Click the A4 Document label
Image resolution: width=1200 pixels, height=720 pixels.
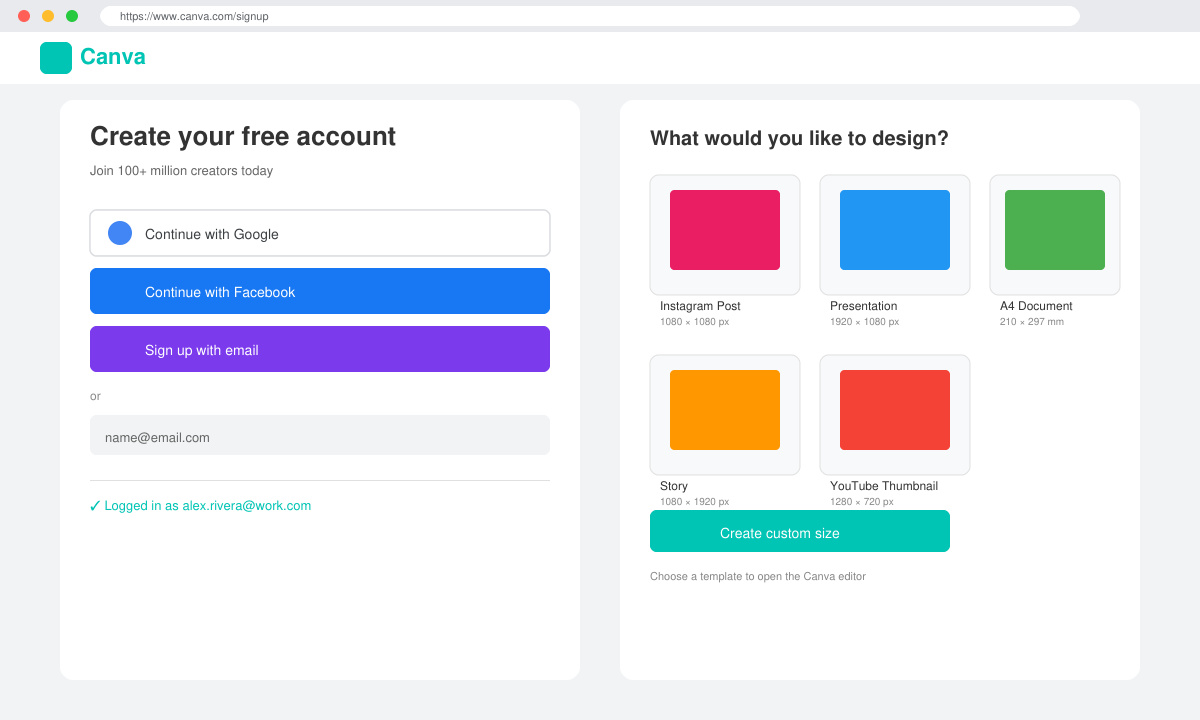[1036, 306]
